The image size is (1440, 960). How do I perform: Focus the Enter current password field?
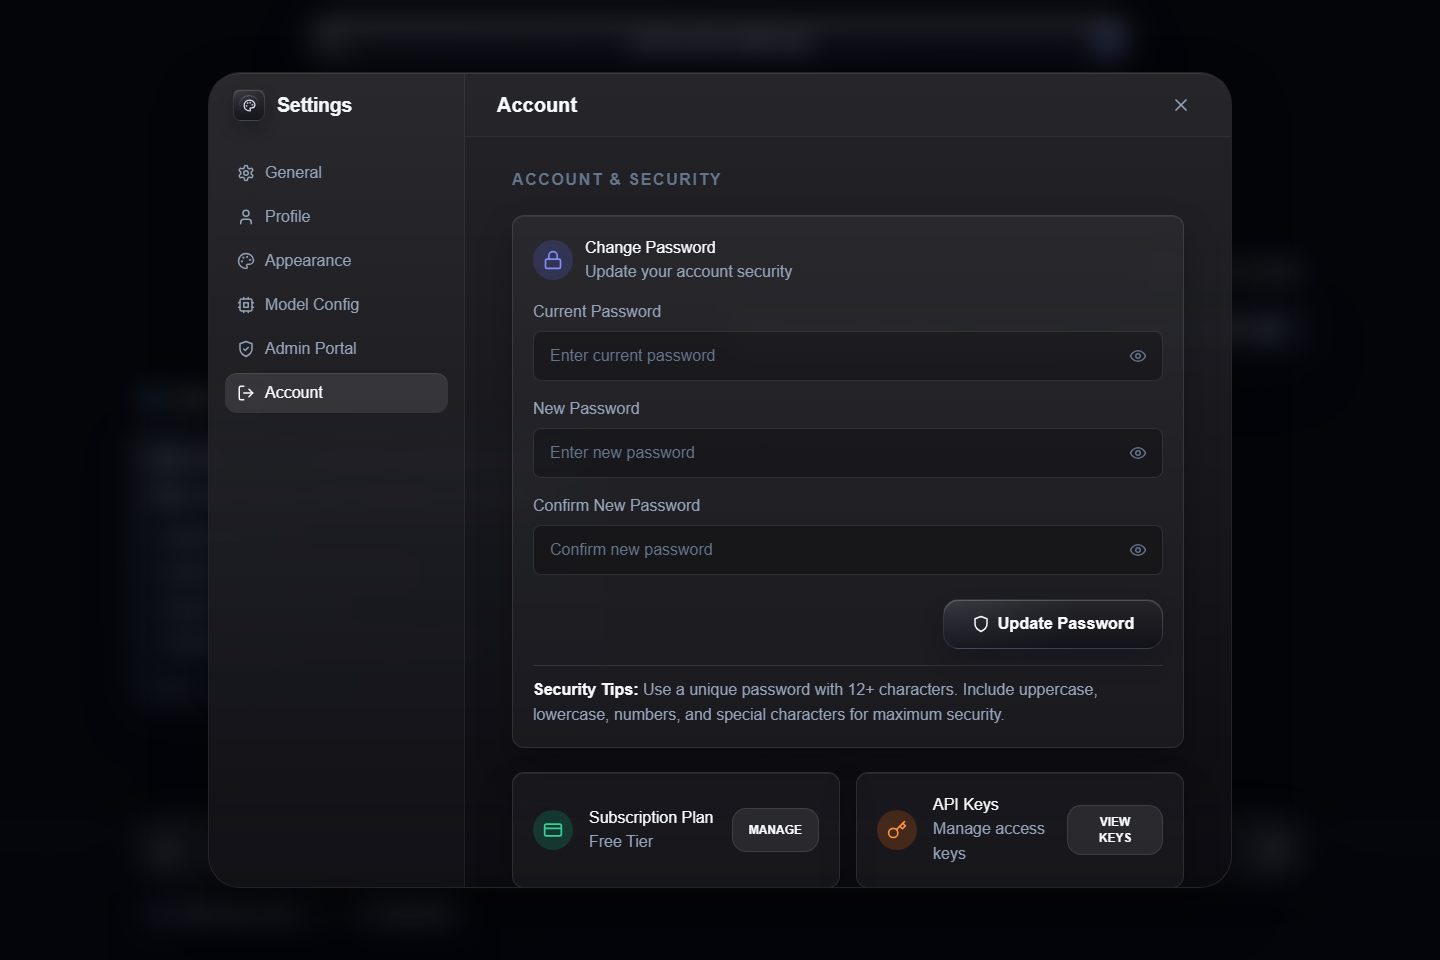point(848,356)
